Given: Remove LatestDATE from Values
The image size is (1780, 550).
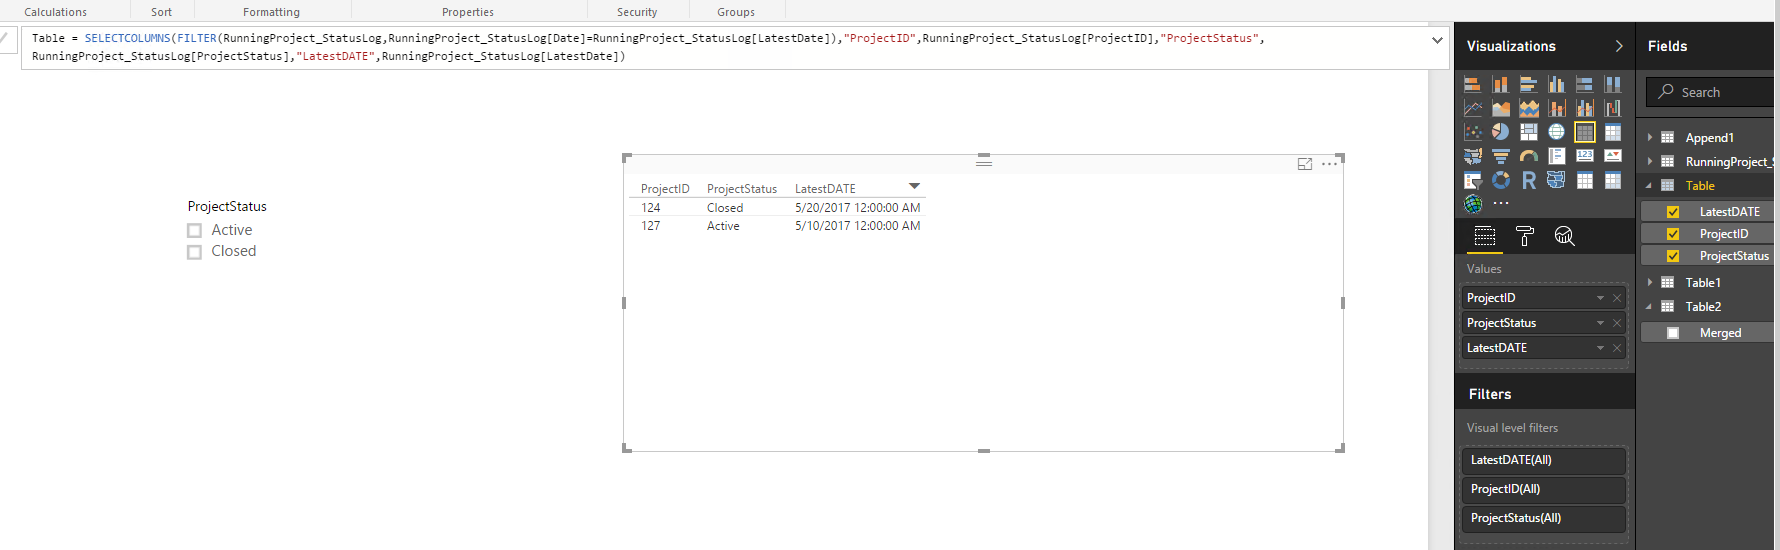Looking at the screenshot, I should coord(1617,348).
